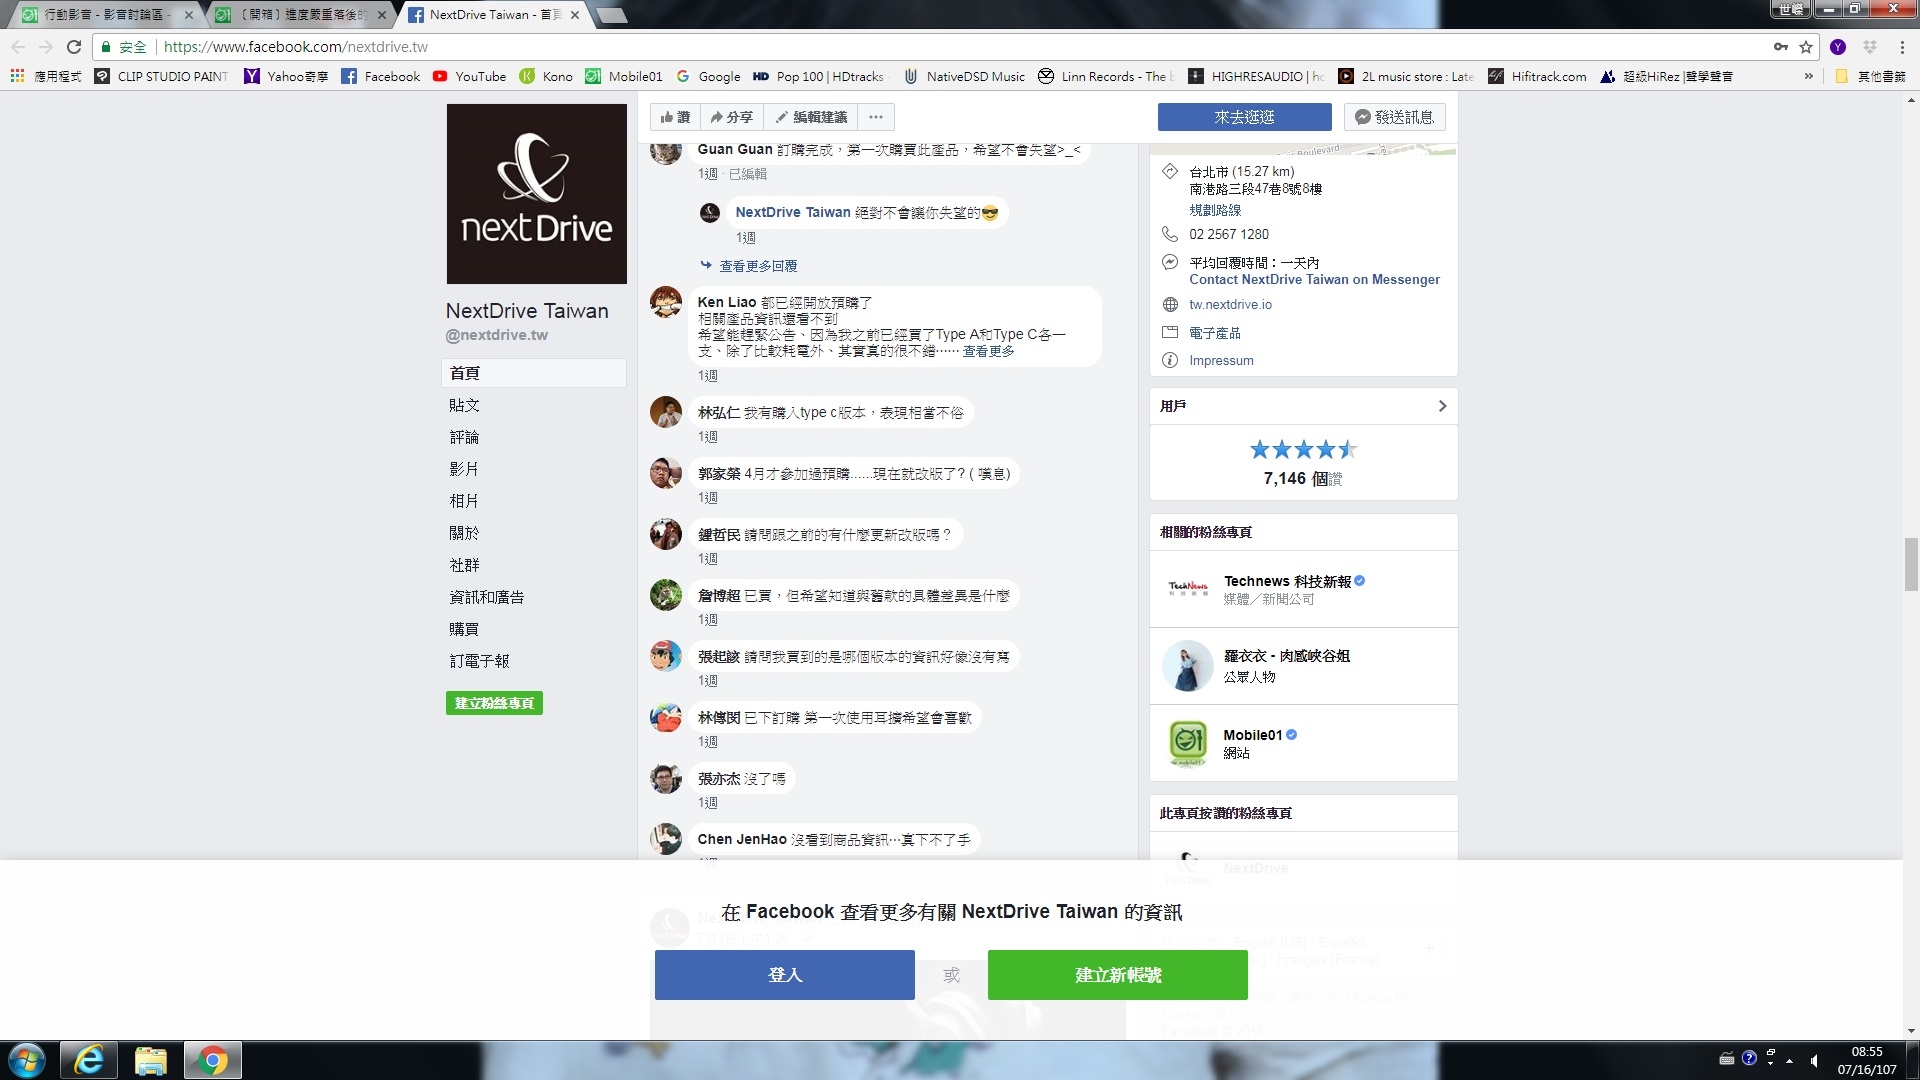Open the HIGHRESAUDIO bookmark

[1256, 76]
